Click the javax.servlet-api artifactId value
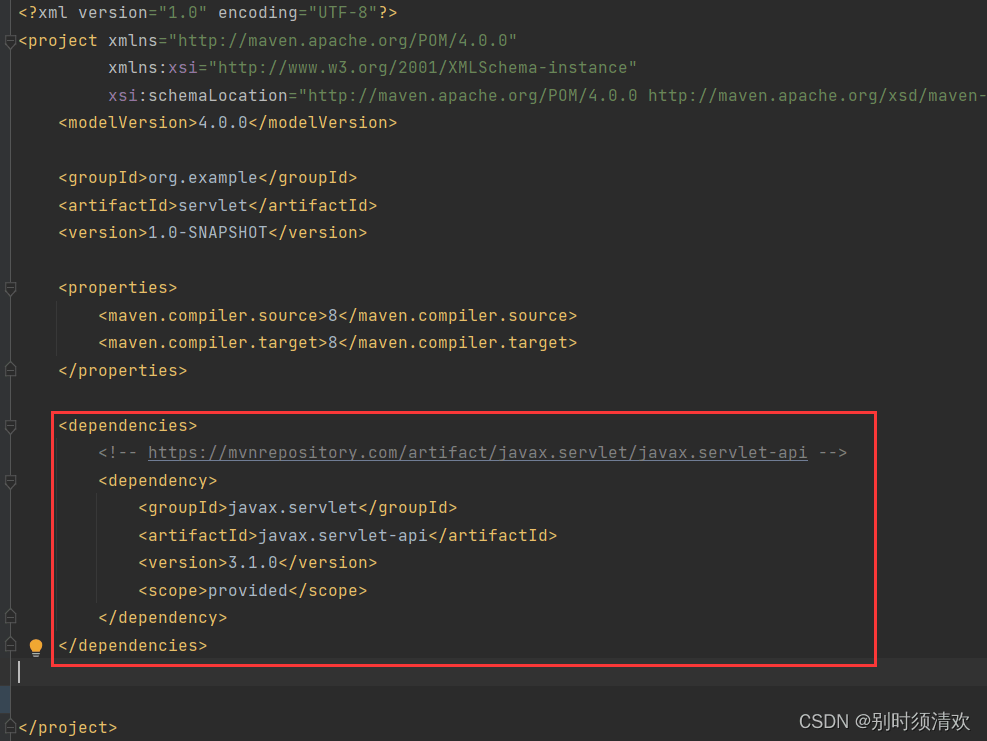The height and width of the screenshot is (741, 987). (x=342, y=535)
